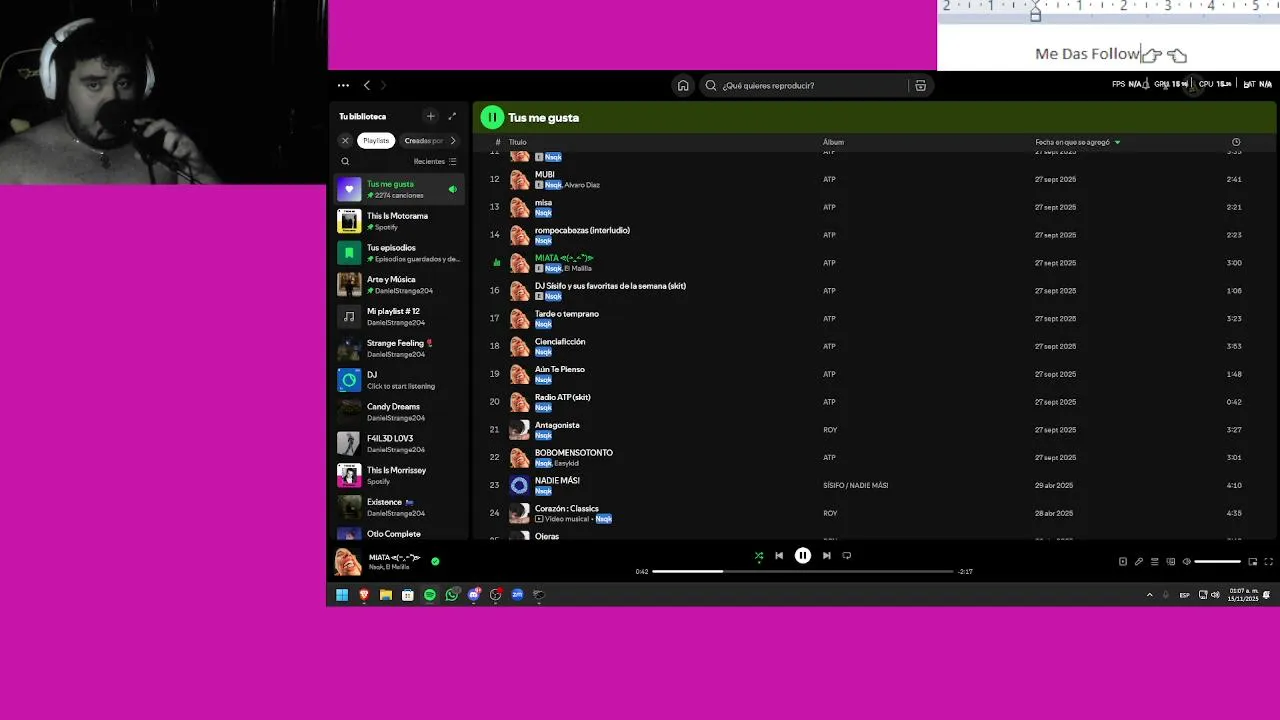Open Mi playlist # 12
The width and height of the screenshot is (1280, 720).
point(399,317)
